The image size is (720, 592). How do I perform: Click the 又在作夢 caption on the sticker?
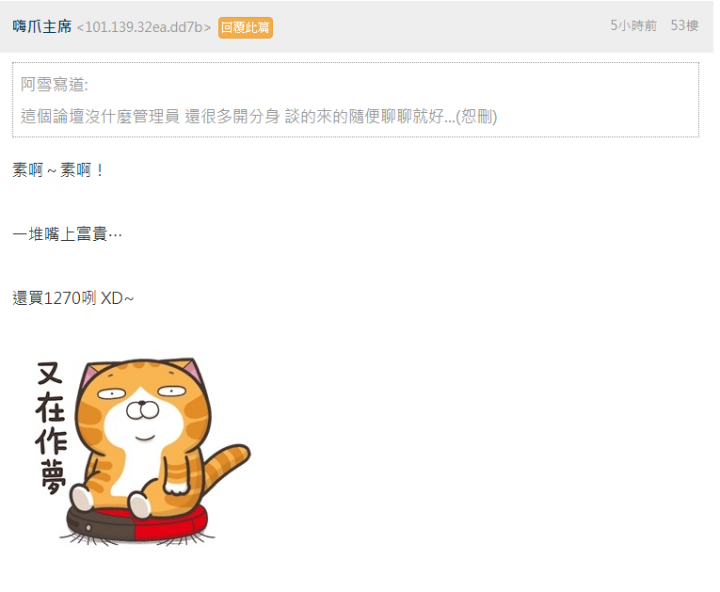coord(51,428)
